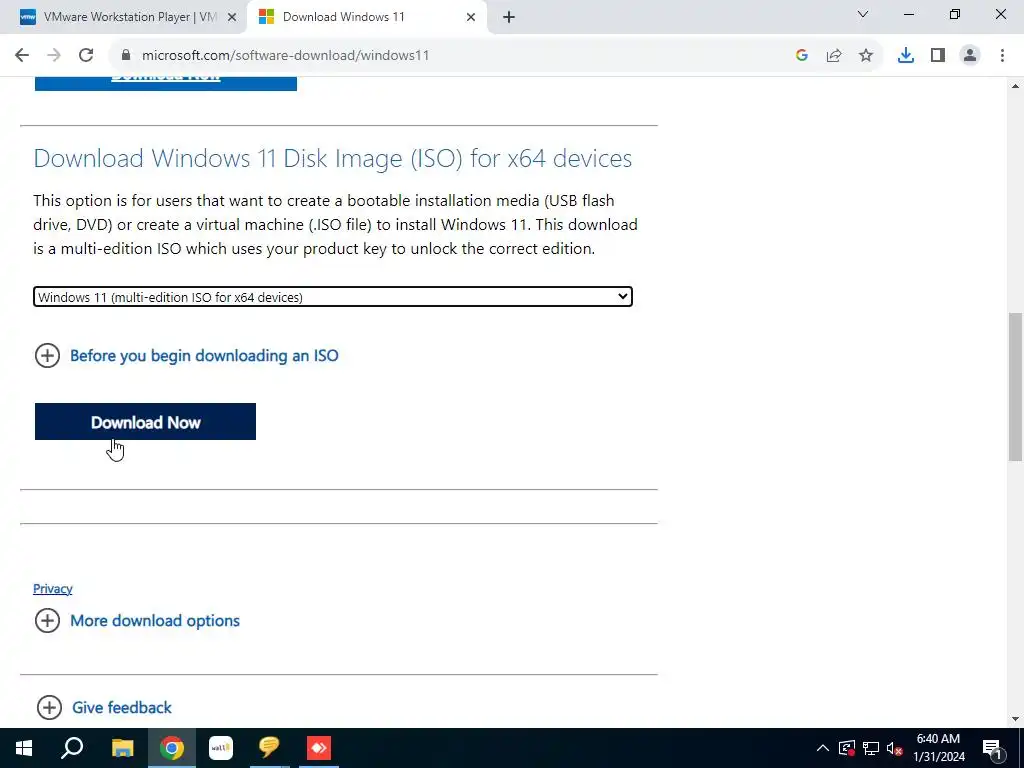Click the browser forward arrow

click(54, 56)
